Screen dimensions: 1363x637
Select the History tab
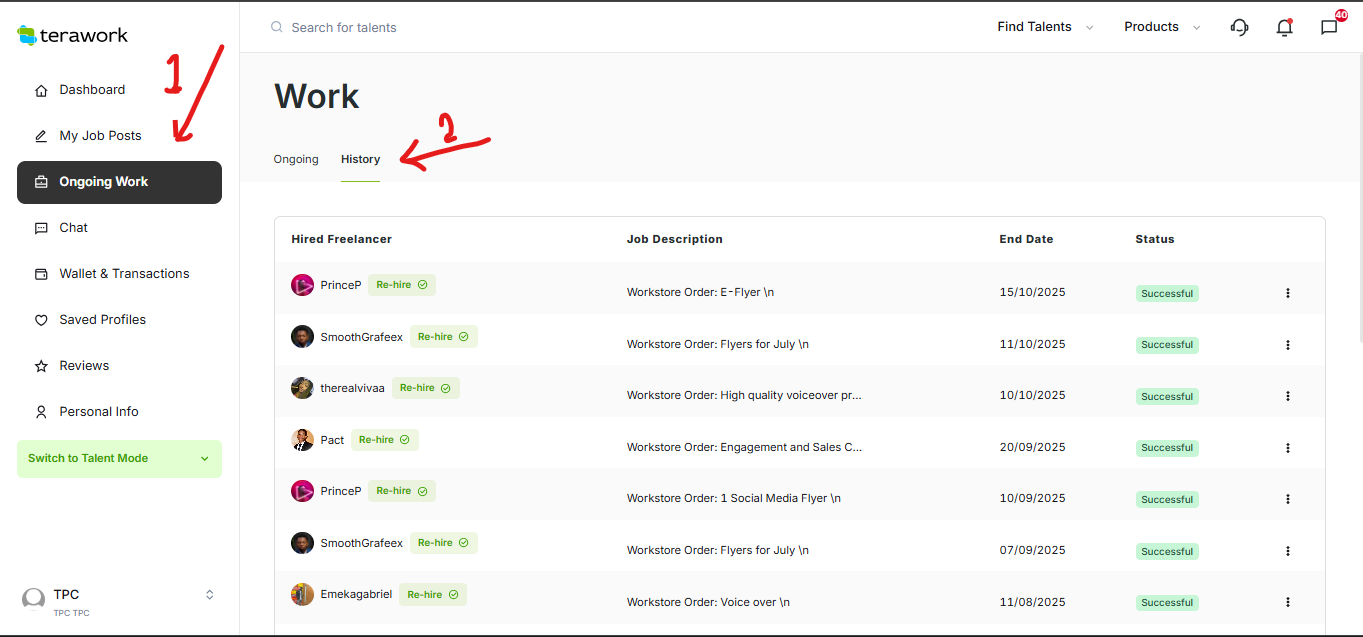[x=360, y=159]
